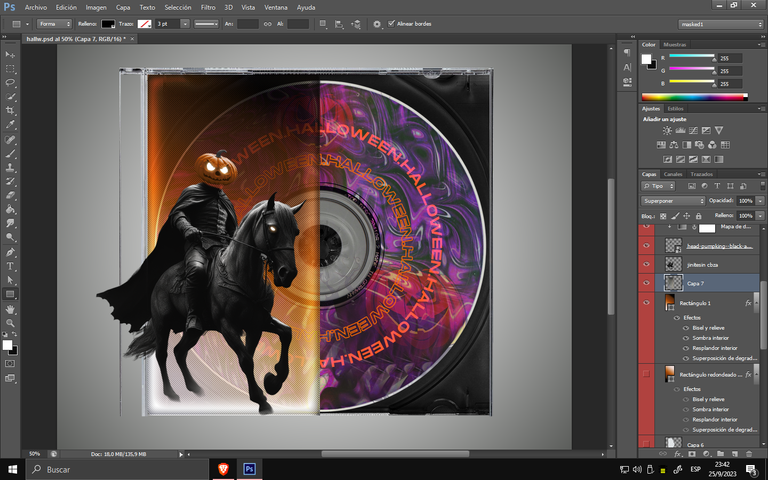Toggle Rectángulo 1 Resplandor interior effect visibility

coord(686,348)
